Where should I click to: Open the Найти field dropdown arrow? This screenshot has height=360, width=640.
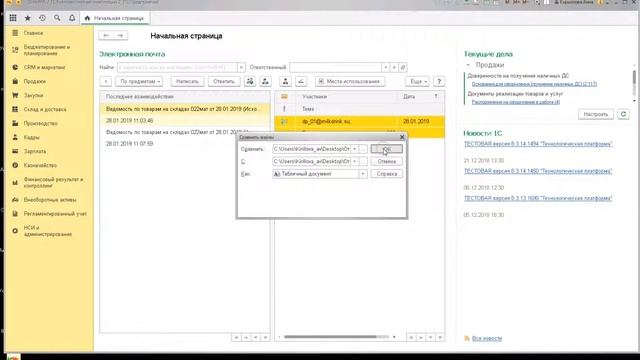(241, 67)
